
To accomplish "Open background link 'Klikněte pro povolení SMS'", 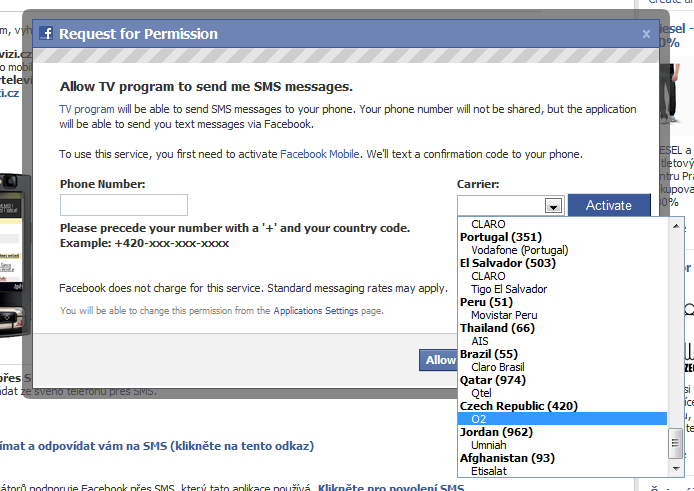I will pyautogui.click(x=391, y=487).
